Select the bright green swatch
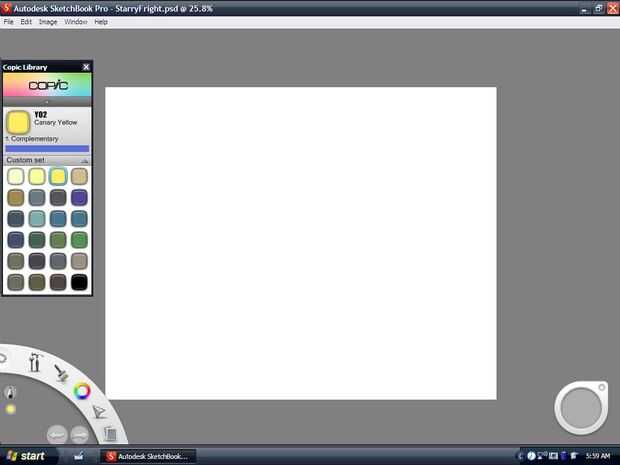Screen dimensions: 620x465 tap(79, 240)
